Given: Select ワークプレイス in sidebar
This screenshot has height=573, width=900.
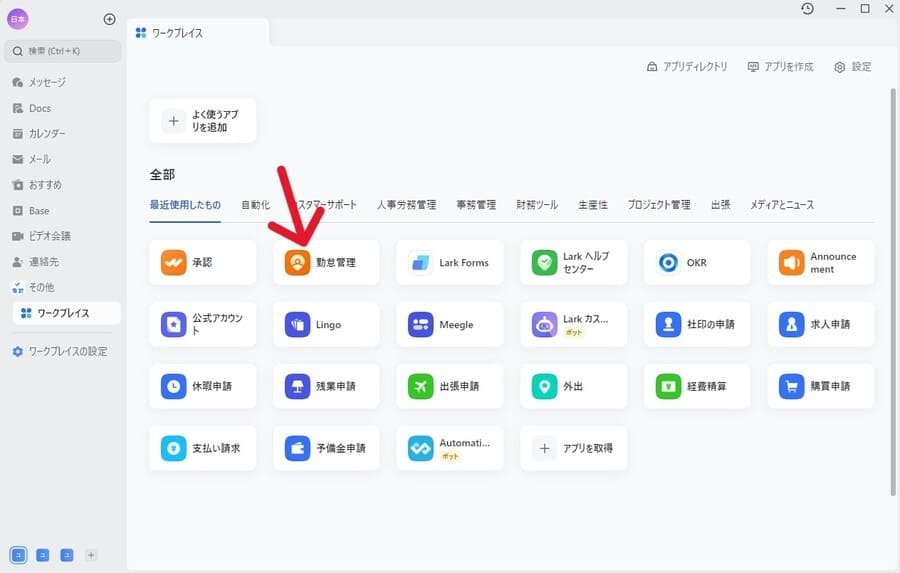Looking at the screenshot, I should (67, 313).
